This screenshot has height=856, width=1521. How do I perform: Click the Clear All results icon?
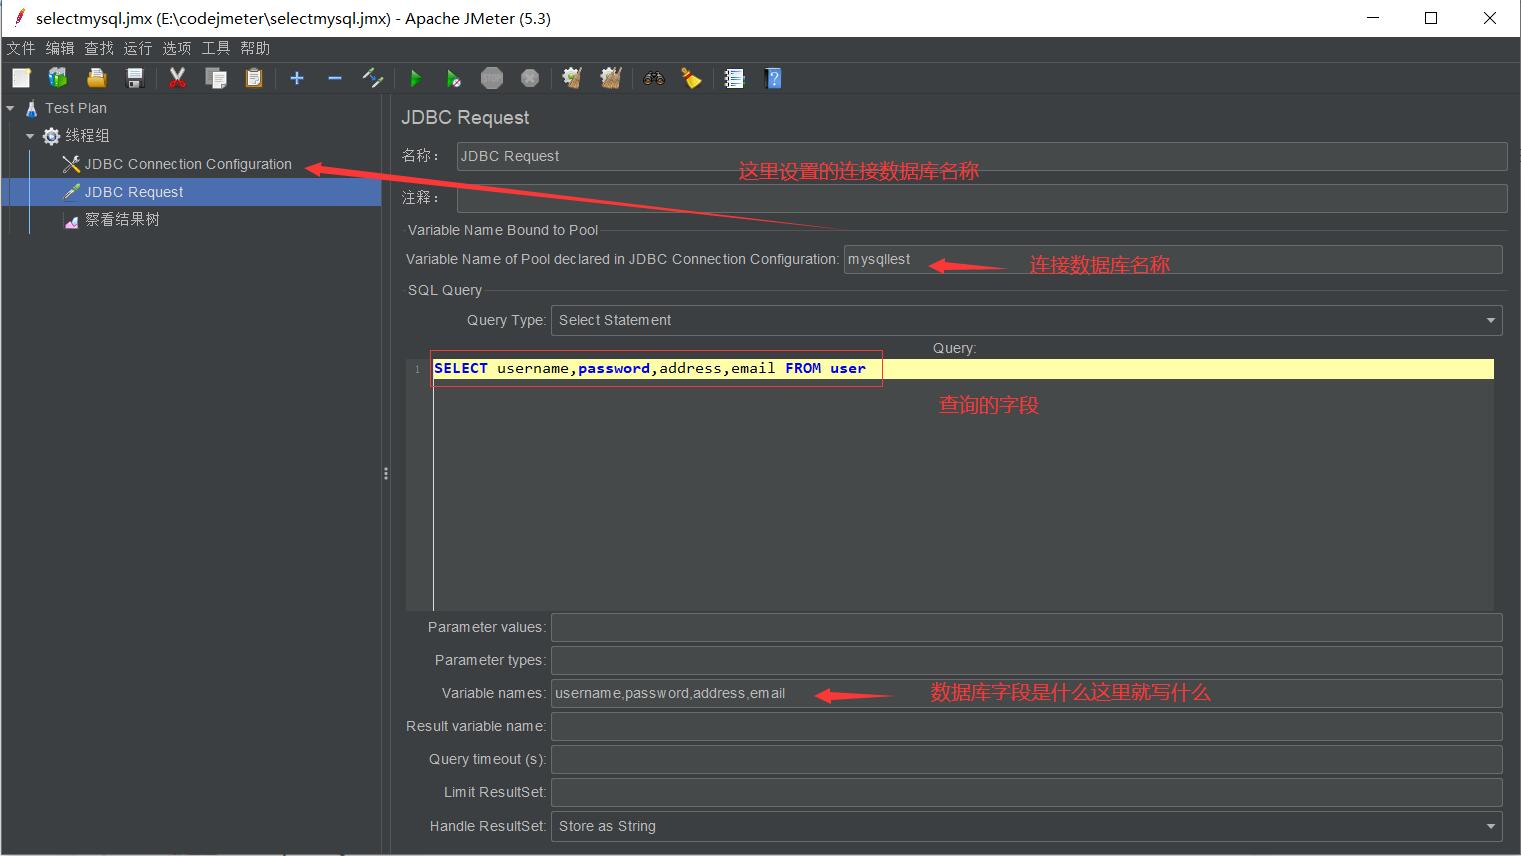[x=611, y=78]
